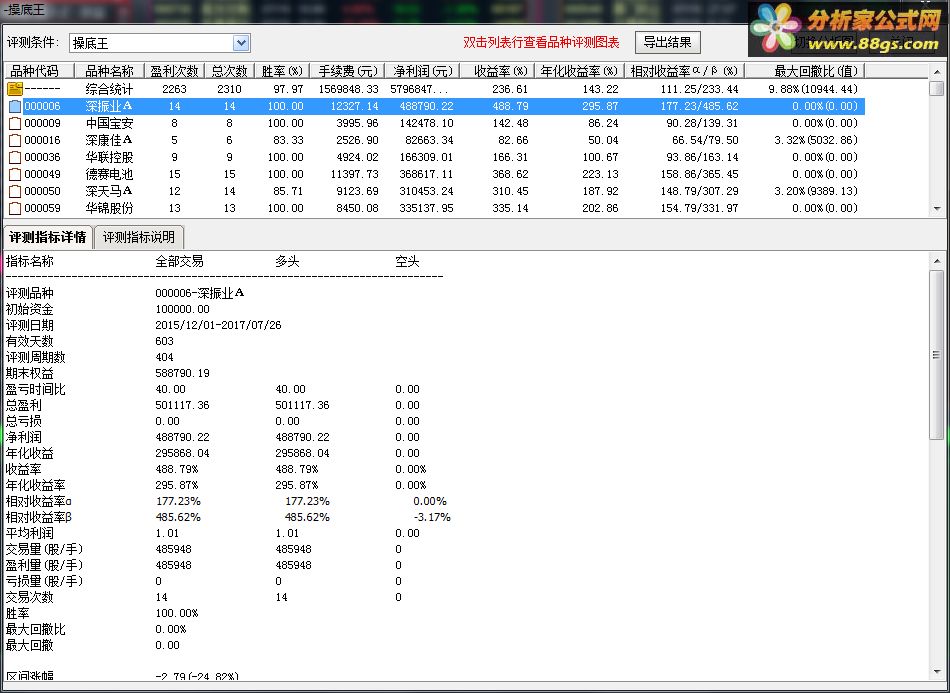The image size is (950, 693).
Task: Click the 交易次数 label in details
Action: [30, 597]
